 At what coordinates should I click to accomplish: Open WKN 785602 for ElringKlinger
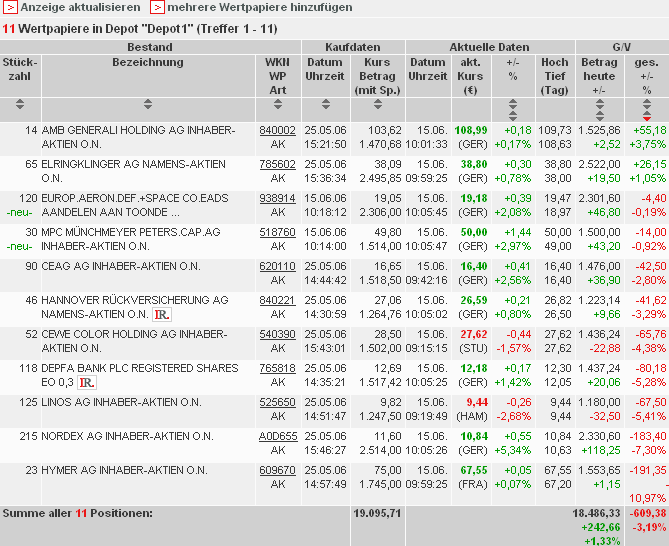(x=277, y=164)
